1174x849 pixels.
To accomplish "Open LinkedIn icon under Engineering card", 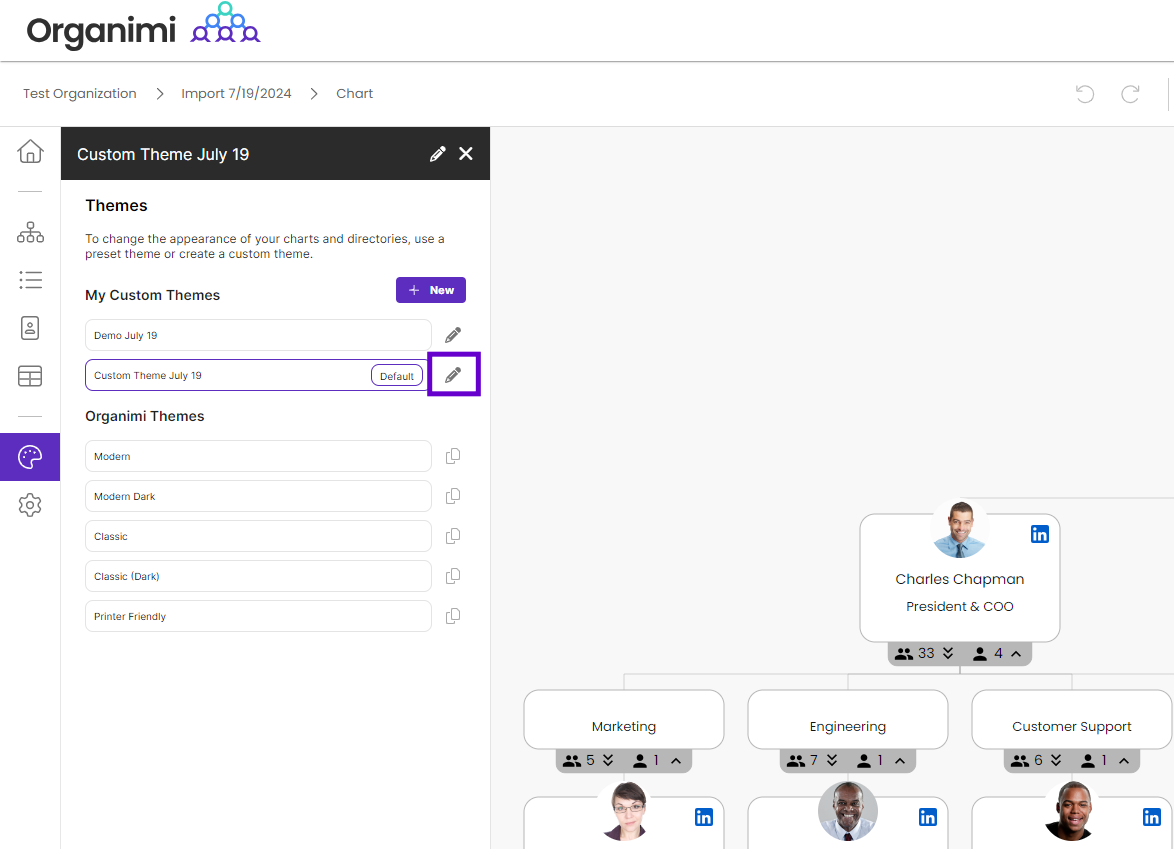I will [928, 817].
